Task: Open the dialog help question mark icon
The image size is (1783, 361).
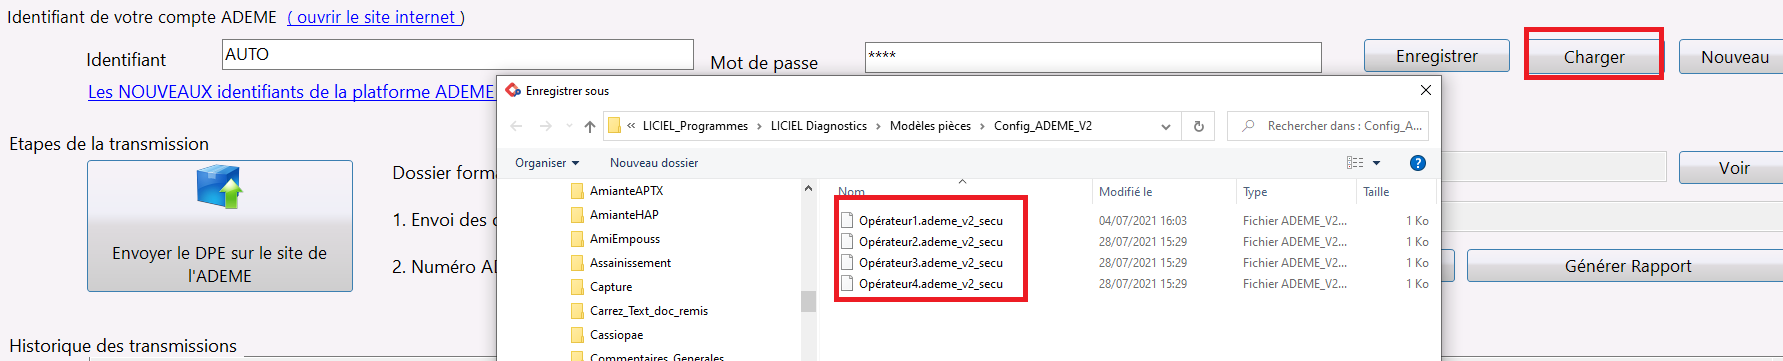Action: pyautogui.click(x=1417, y=163)
